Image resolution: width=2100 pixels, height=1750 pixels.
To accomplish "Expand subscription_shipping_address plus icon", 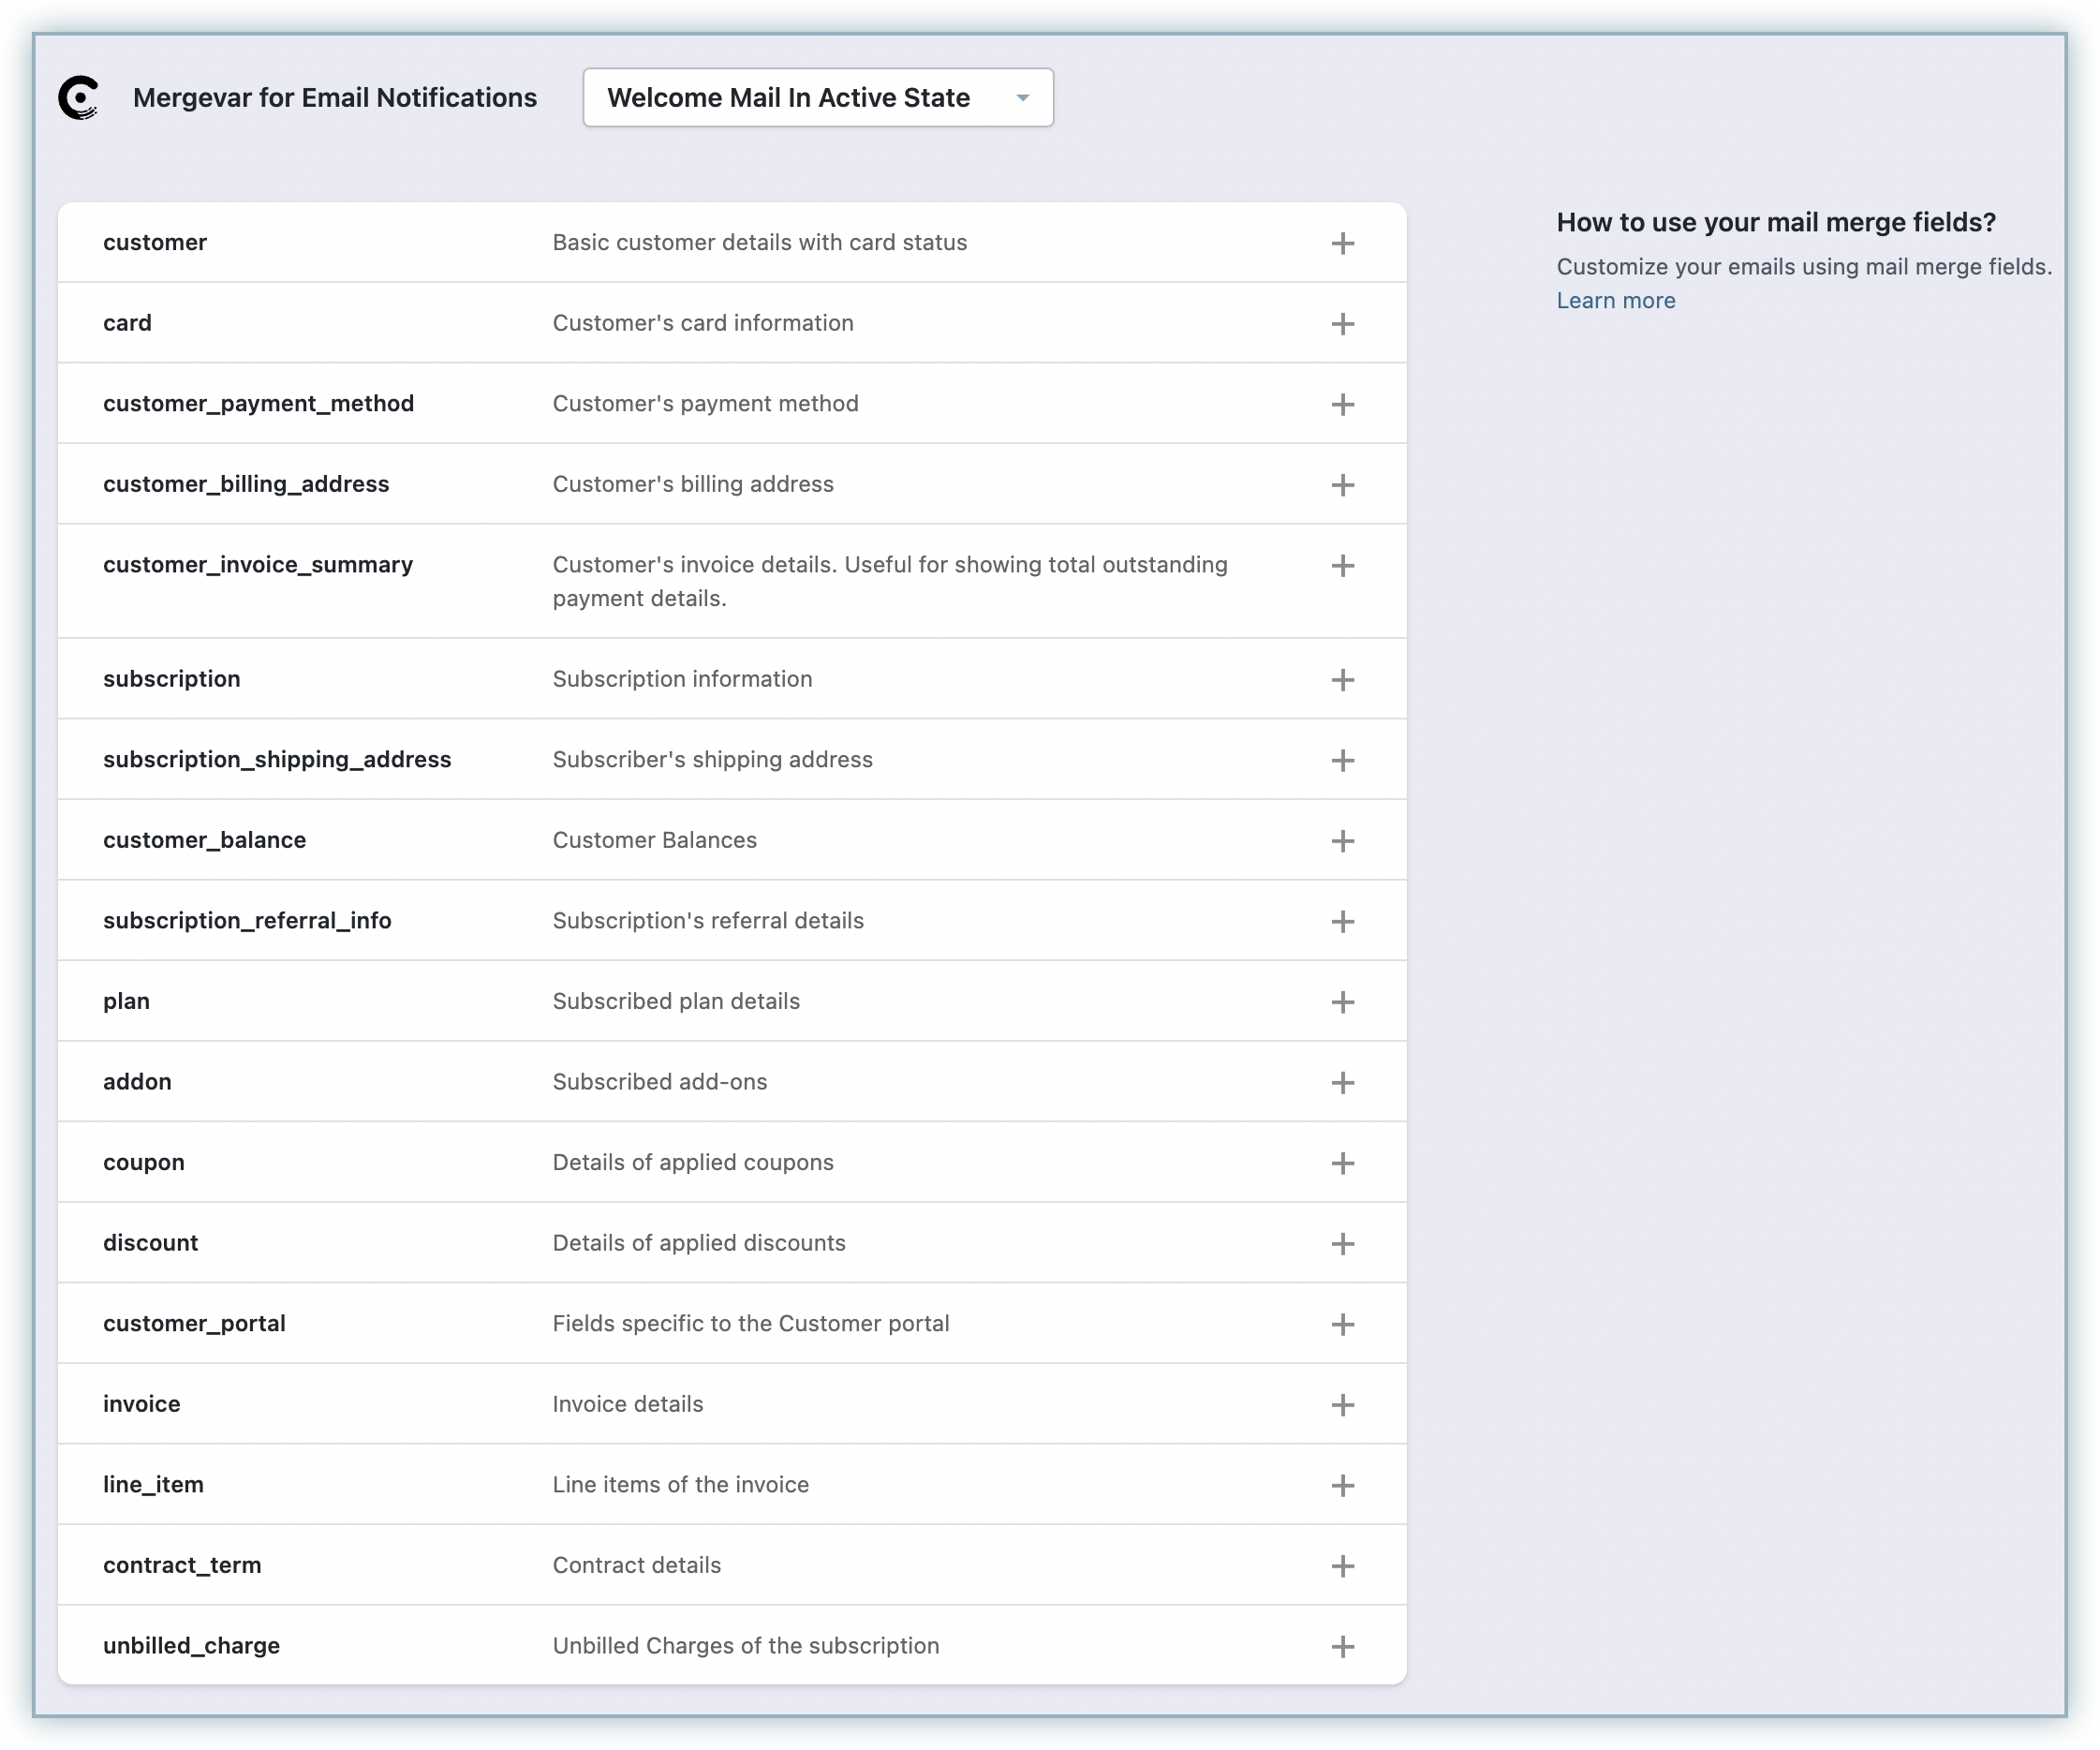I will pyautogui.click(x=1342, y=761).
